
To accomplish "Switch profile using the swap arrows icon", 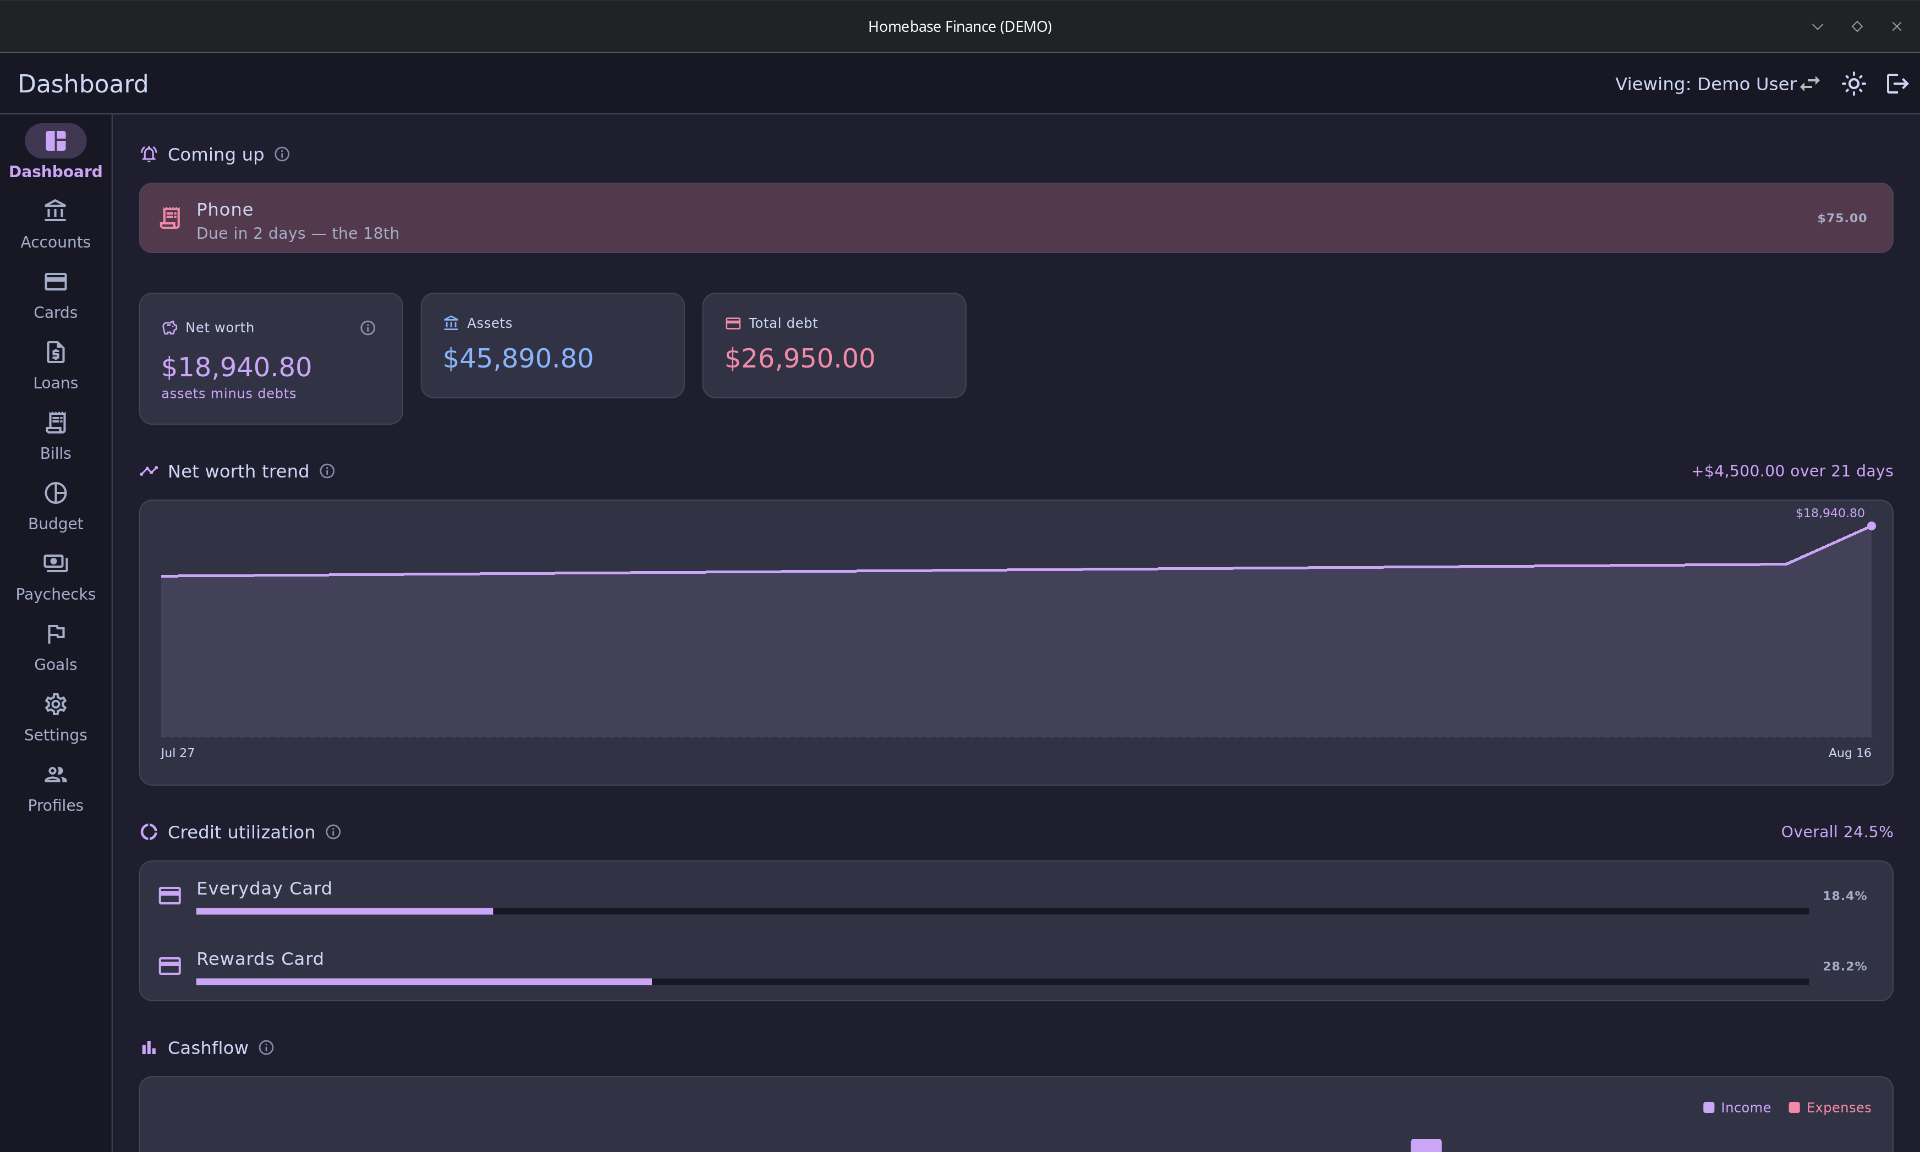I will click(x=1810, y=84).
